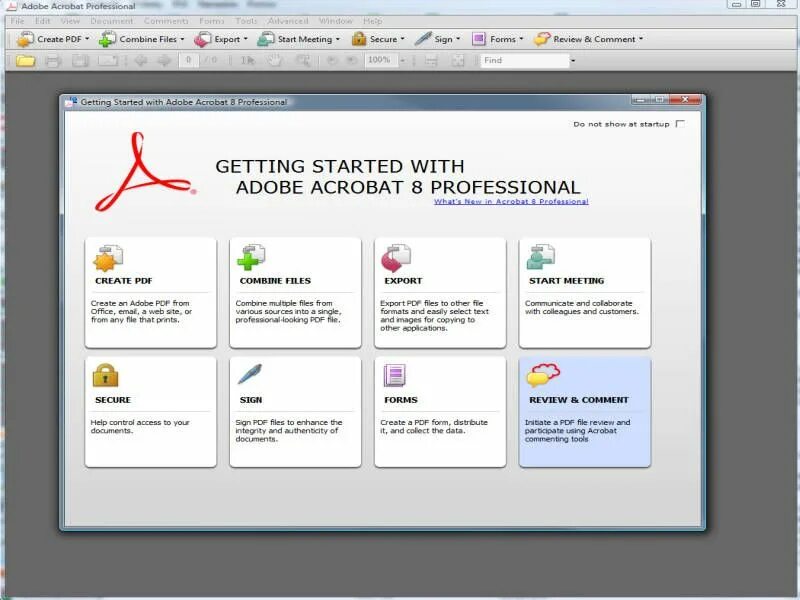Screen dimensions: 800x600
Task: Click the Review & Comment card's bubbles icon
Action: pyautogui.click(x=543, y=375)
